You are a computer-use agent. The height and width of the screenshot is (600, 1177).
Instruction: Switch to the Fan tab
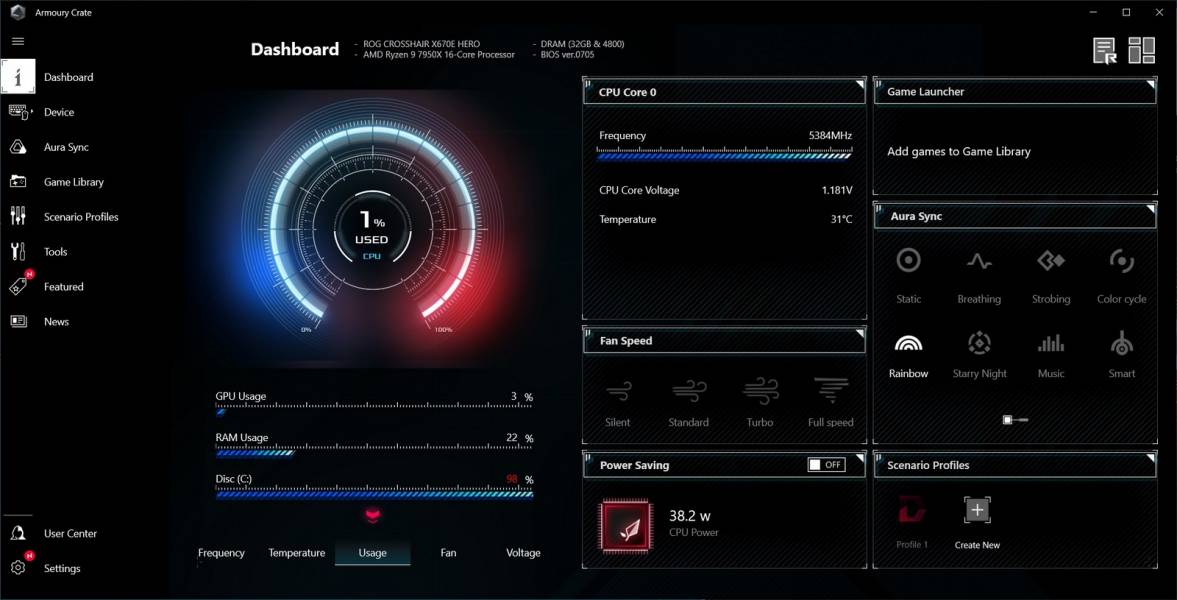448,553
